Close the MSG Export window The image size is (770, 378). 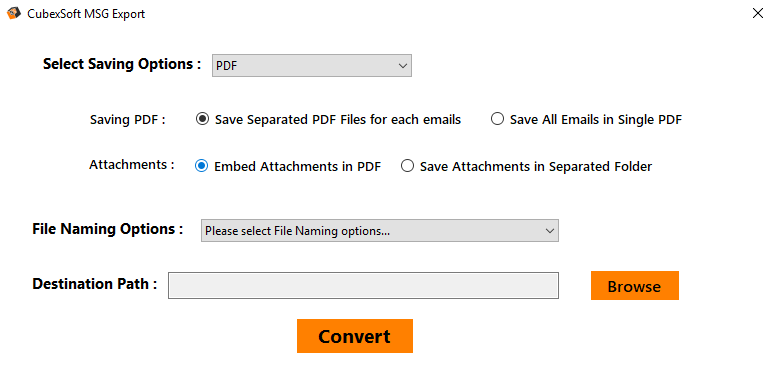[x=758, y=13]
